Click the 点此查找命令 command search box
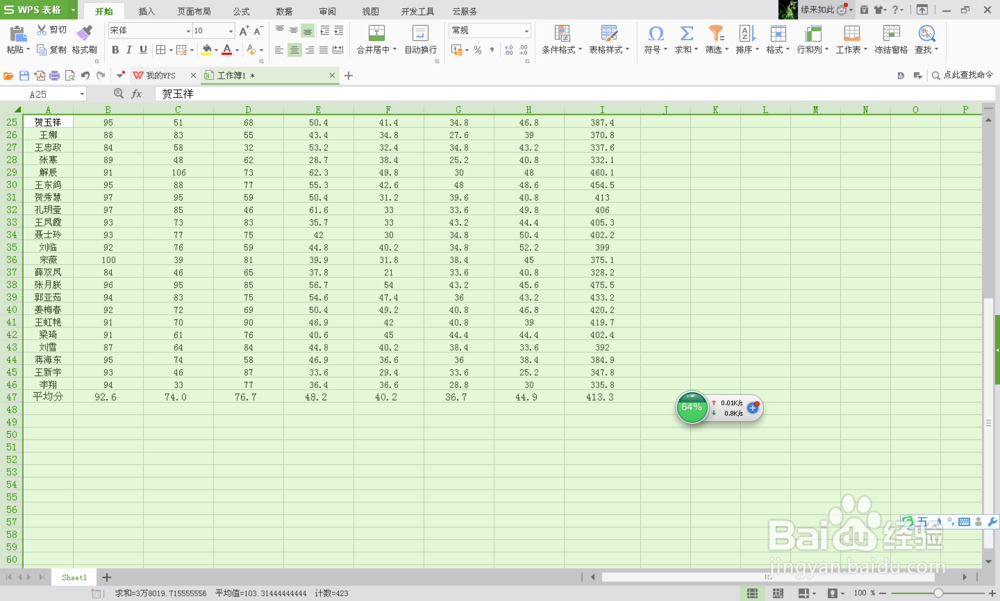Viewport: 1000px width, 601px height. pos(963,75)
